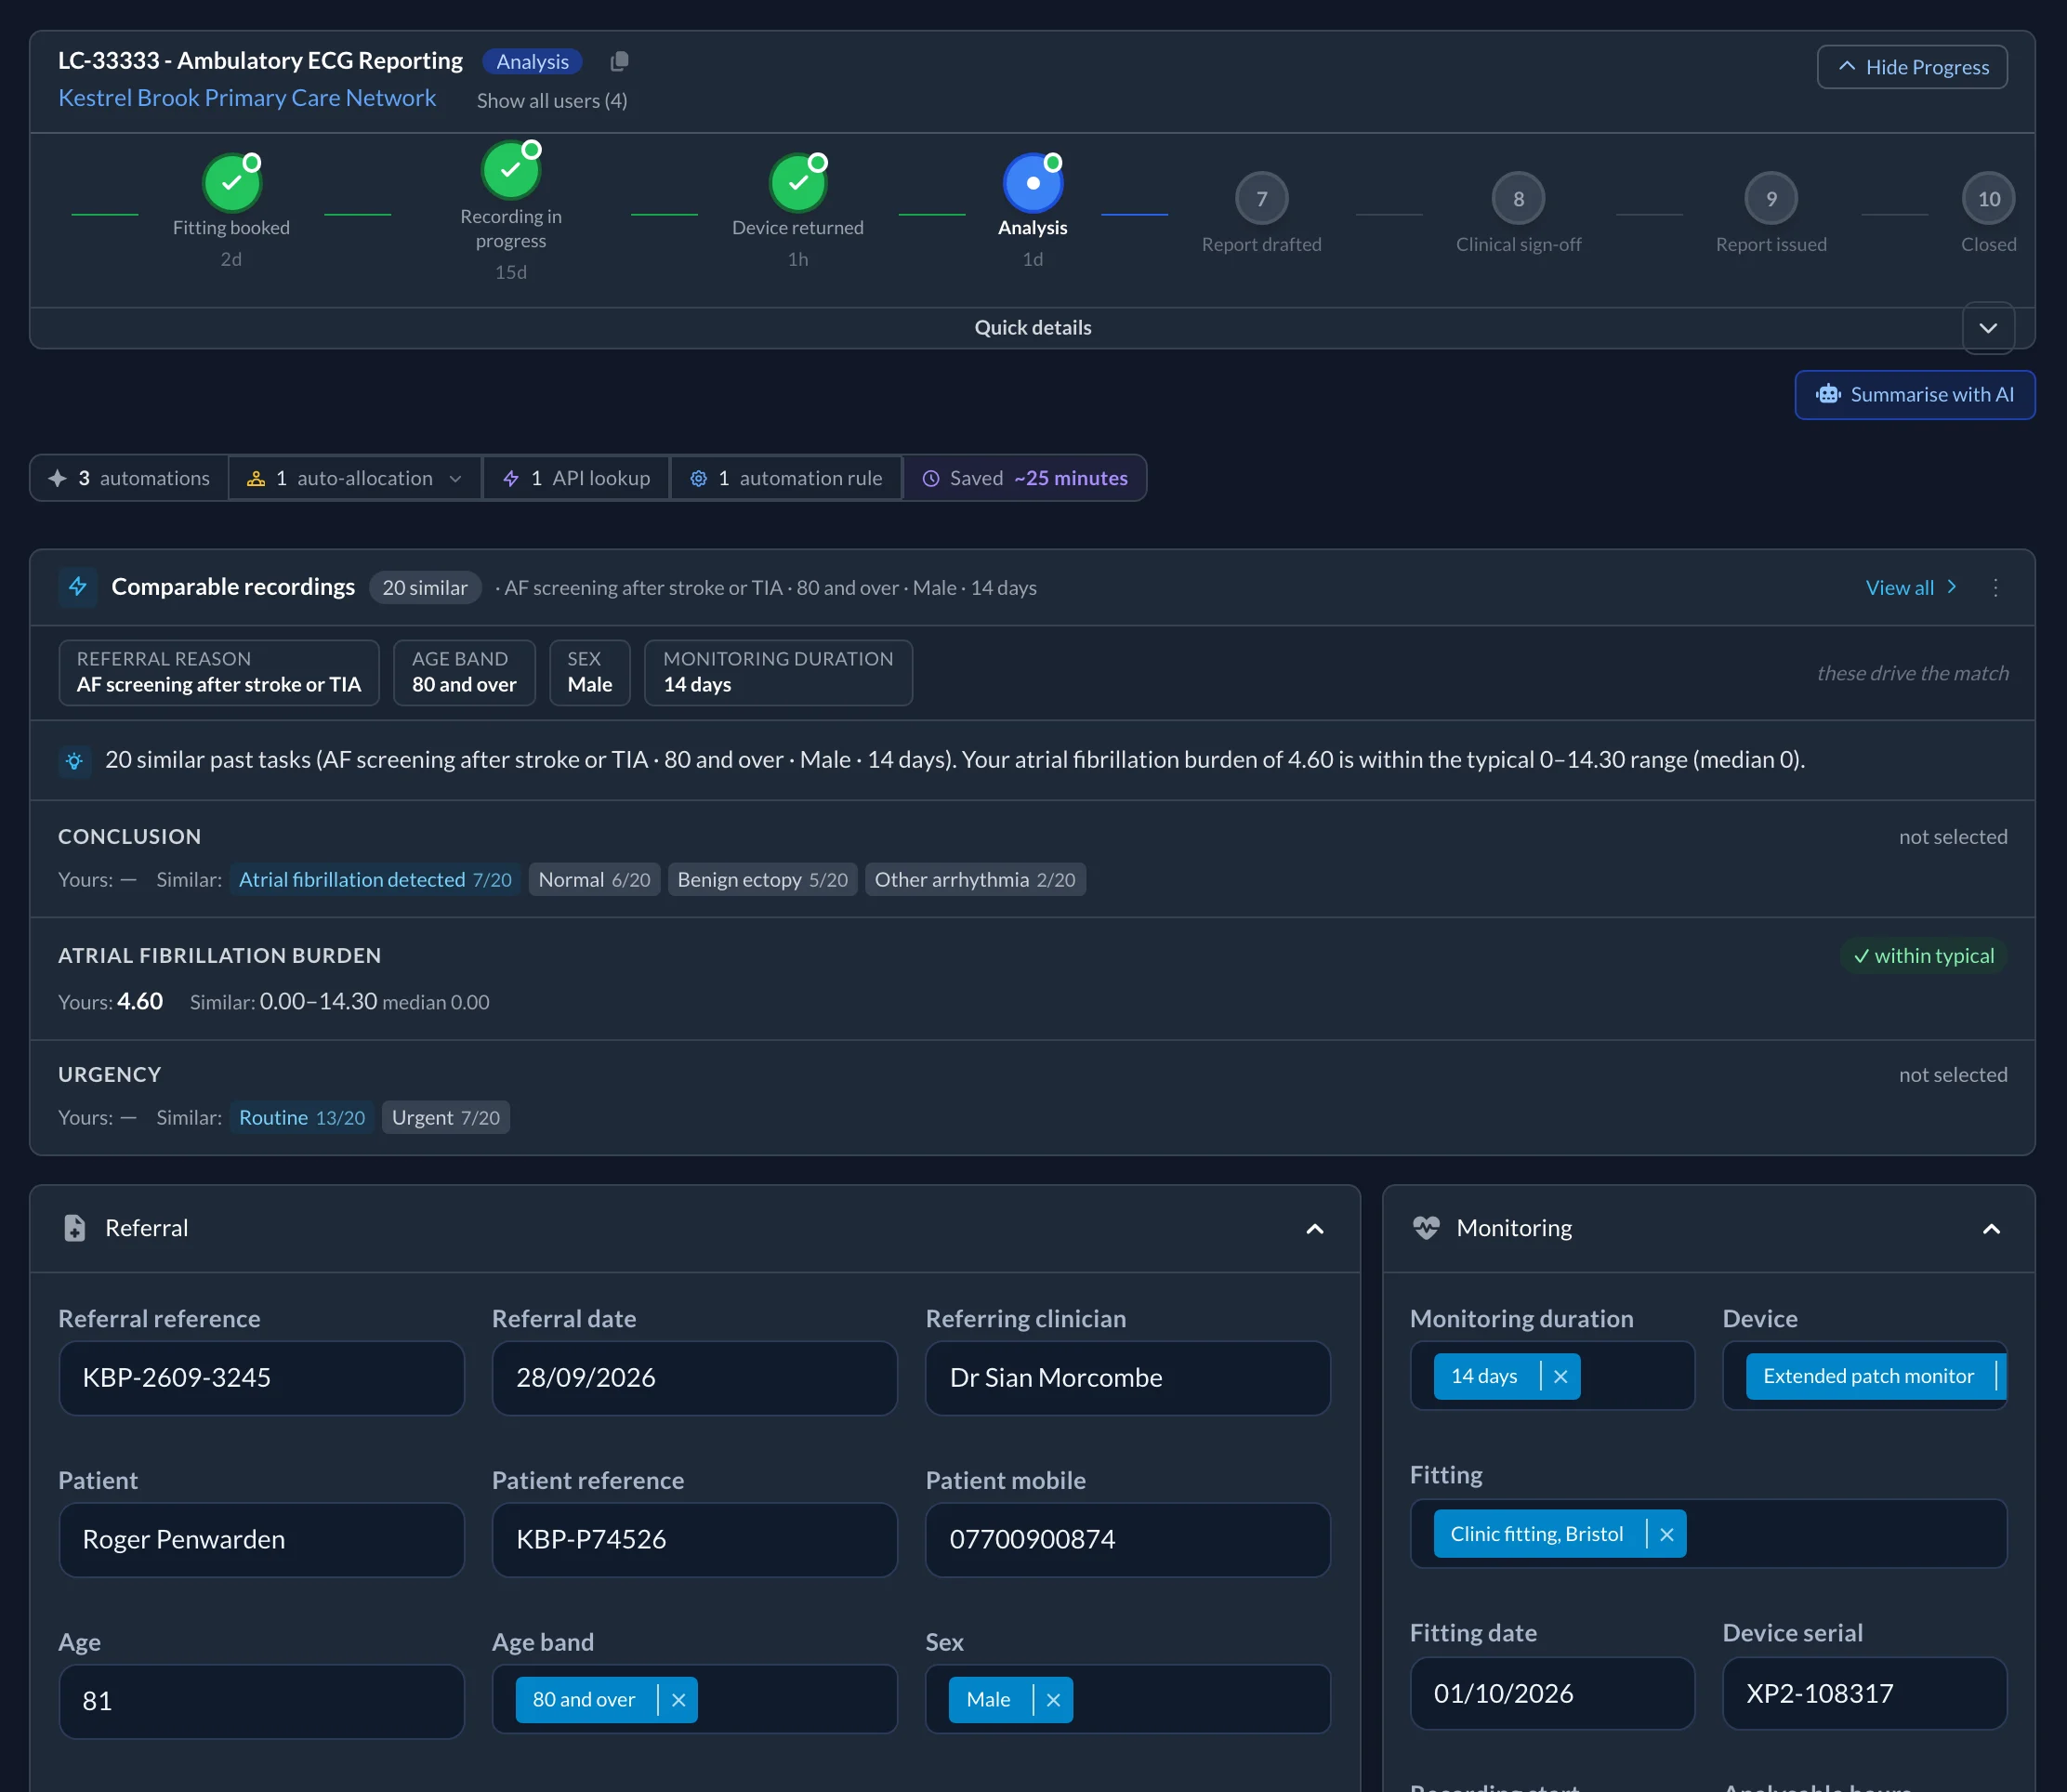Remove the Male sex tag
2067x1792 pixels.
[x=1053, y=1700]
